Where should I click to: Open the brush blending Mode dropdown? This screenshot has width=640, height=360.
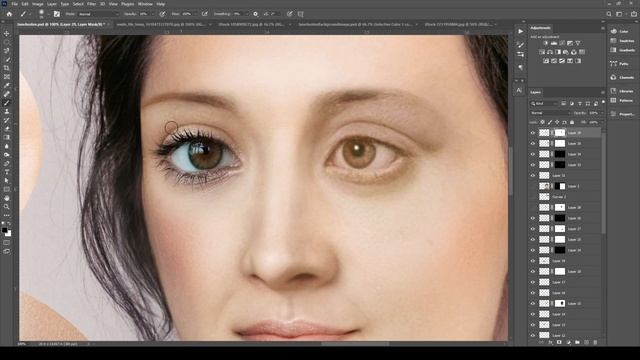click(98, 14)
